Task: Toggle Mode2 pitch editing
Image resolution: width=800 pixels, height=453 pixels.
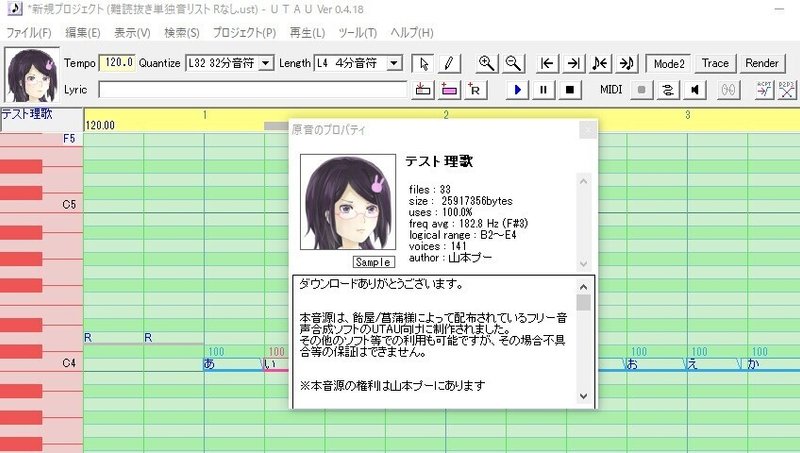Action: point(668,64)
